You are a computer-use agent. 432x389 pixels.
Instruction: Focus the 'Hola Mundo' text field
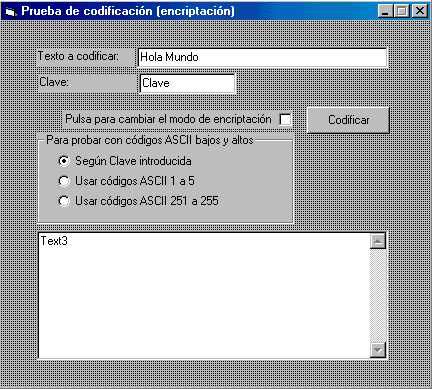pyautogui.click(x=262, y=57)
